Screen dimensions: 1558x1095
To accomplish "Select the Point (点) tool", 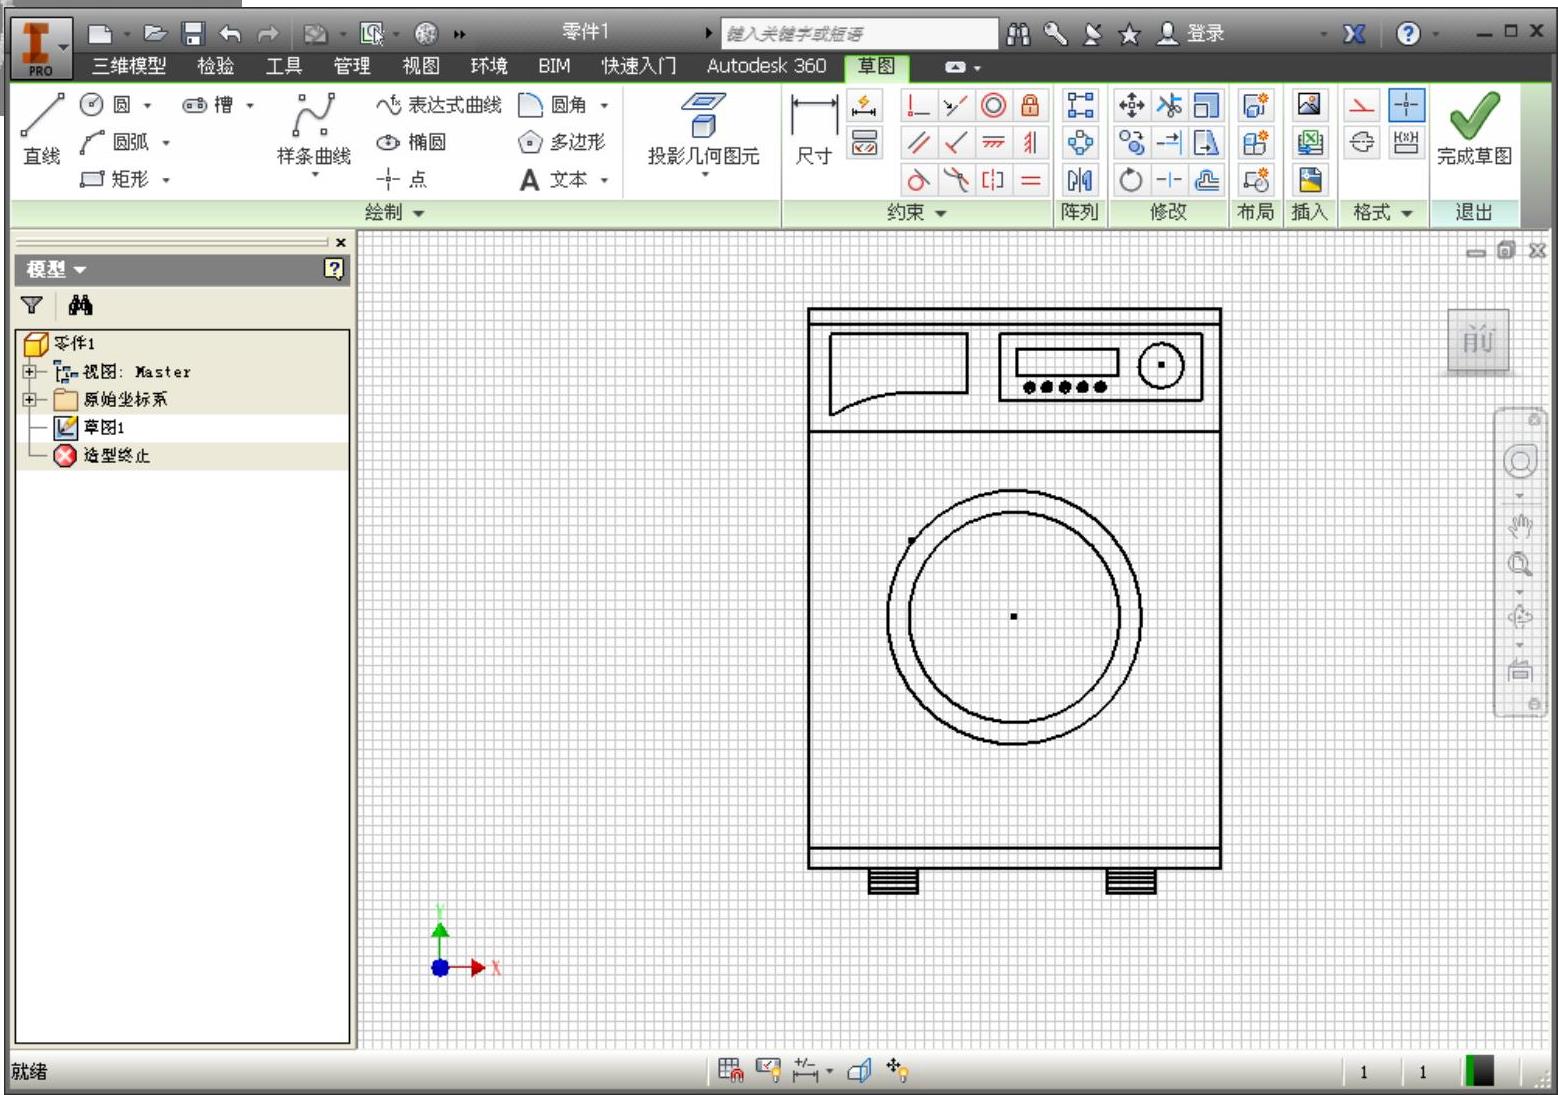I will point(402,179).
